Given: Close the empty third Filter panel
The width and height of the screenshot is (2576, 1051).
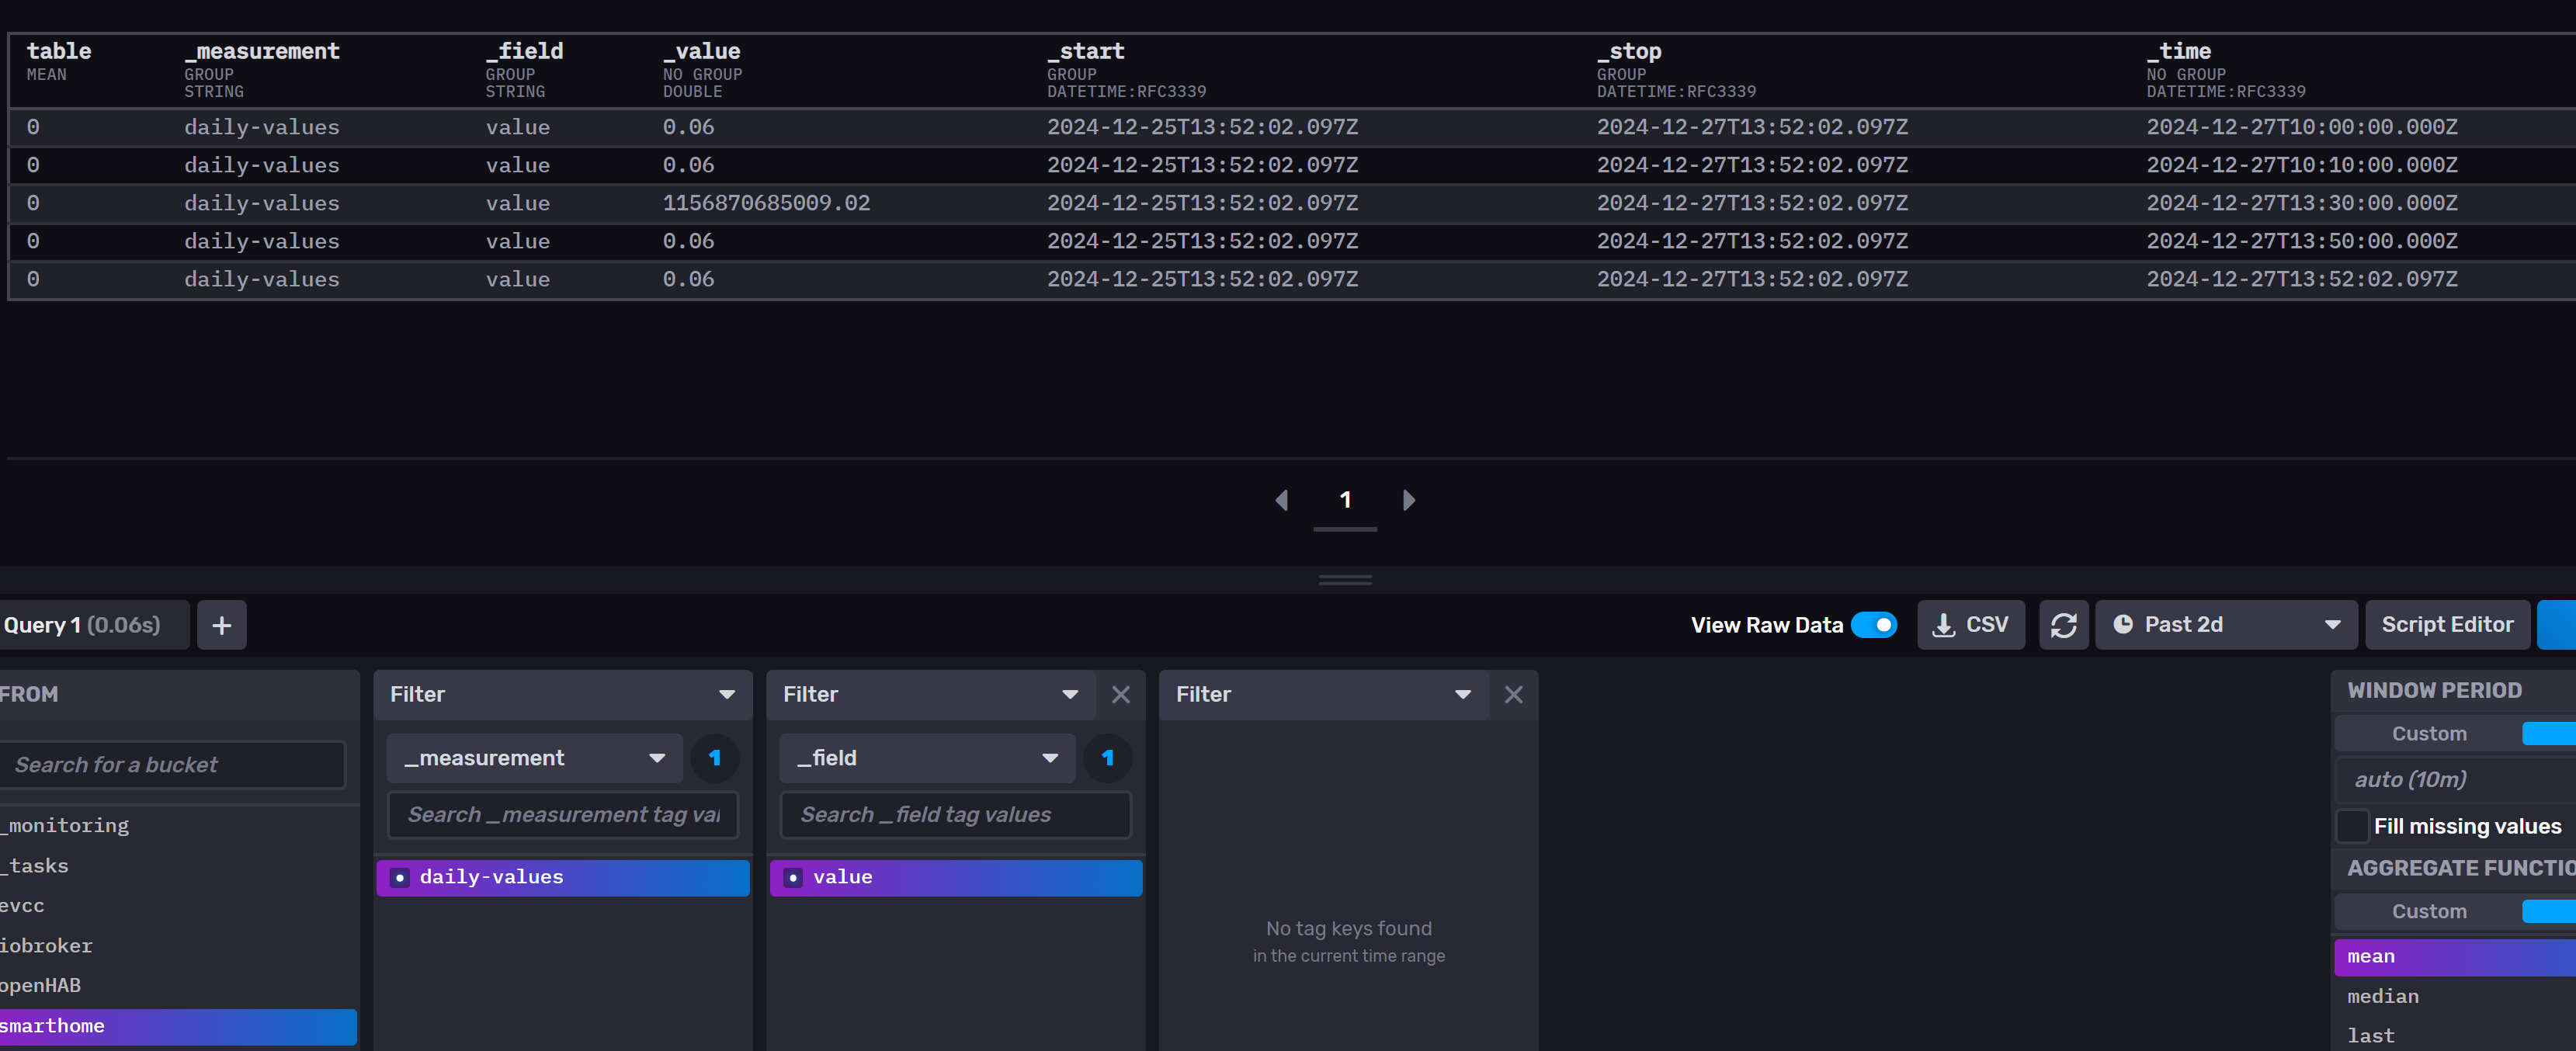Looking at the screenshot, I should click(x=1513, y=694).
